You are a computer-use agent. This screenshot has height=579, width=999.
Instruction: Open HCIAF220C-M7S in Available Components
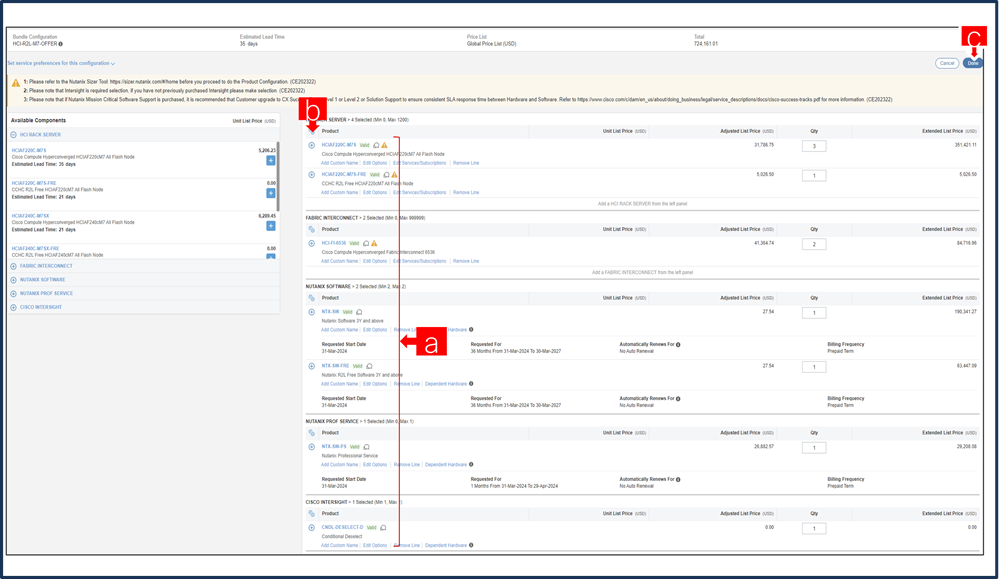click(29, 150)
